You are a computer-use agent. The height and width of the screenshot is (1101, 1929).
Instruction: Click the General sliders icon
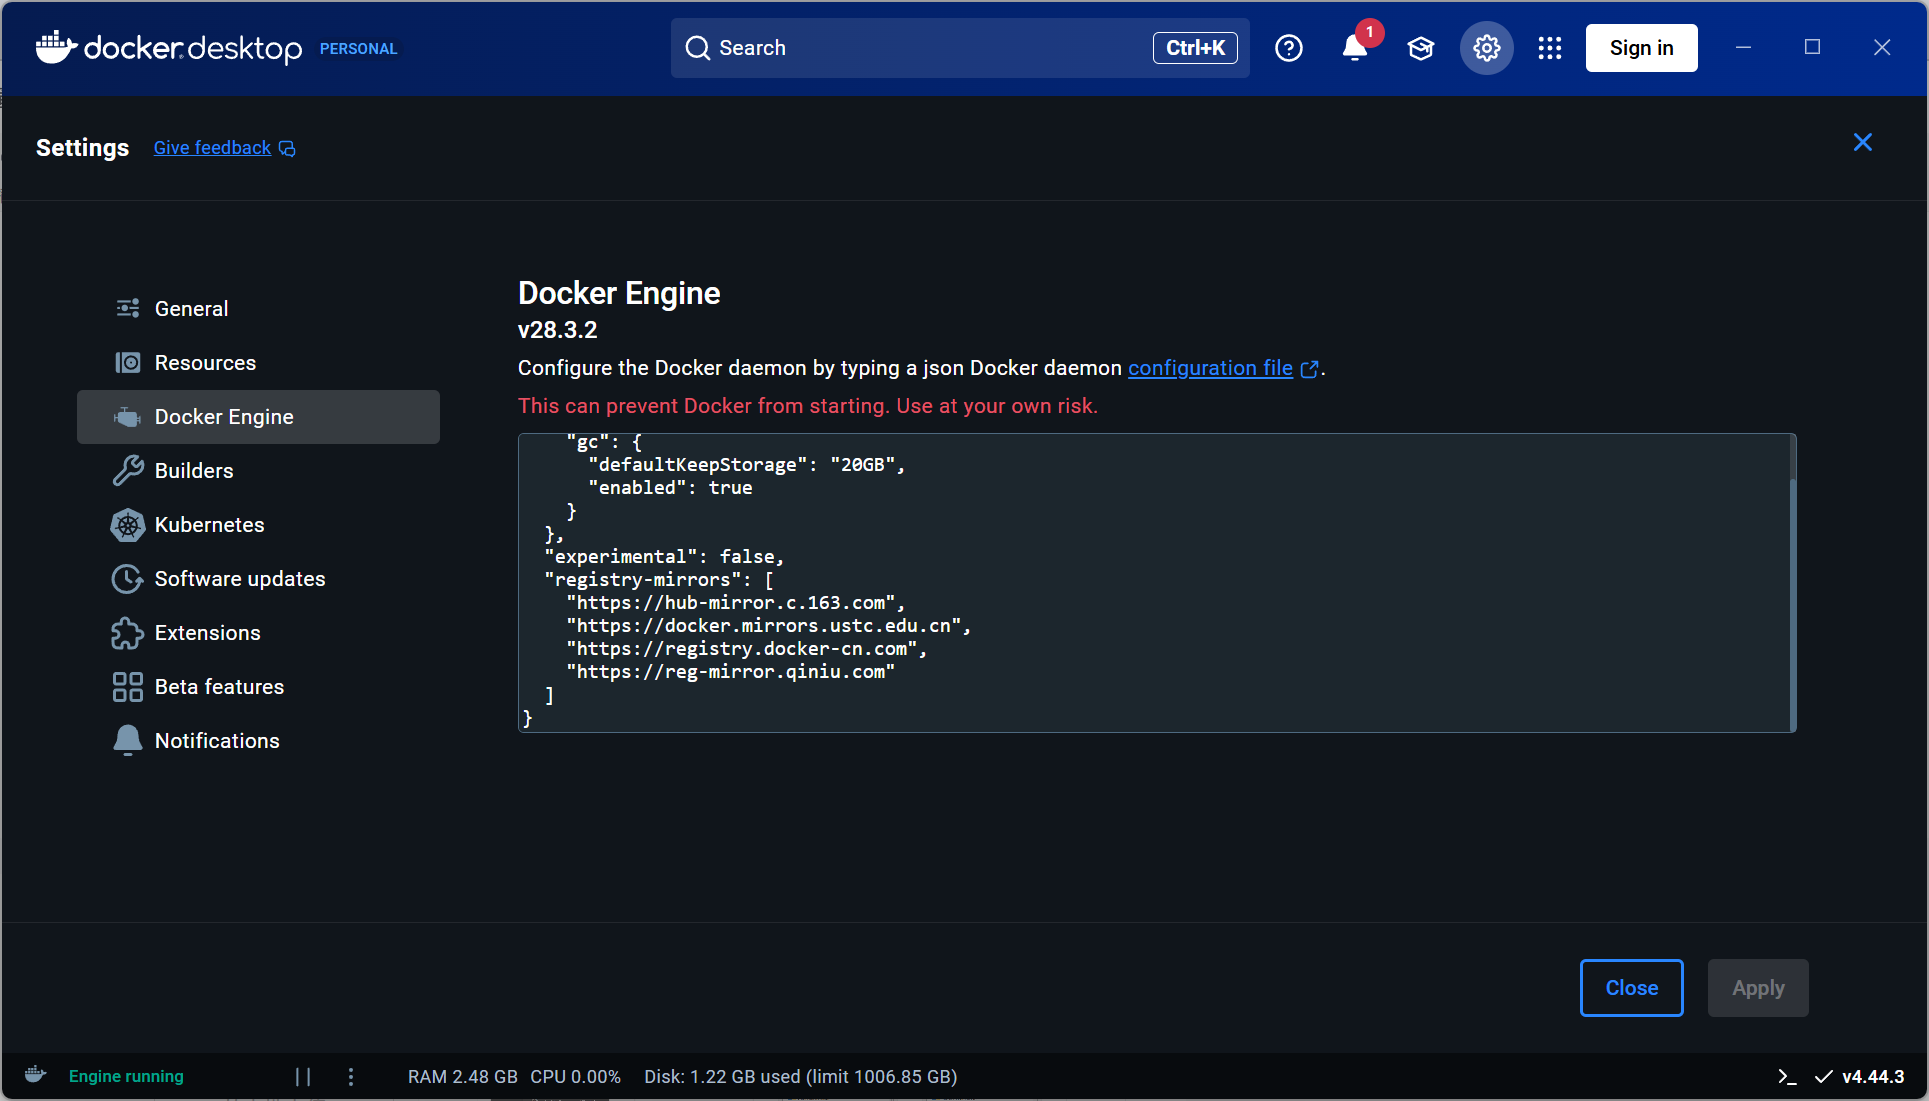click(128, 308)
